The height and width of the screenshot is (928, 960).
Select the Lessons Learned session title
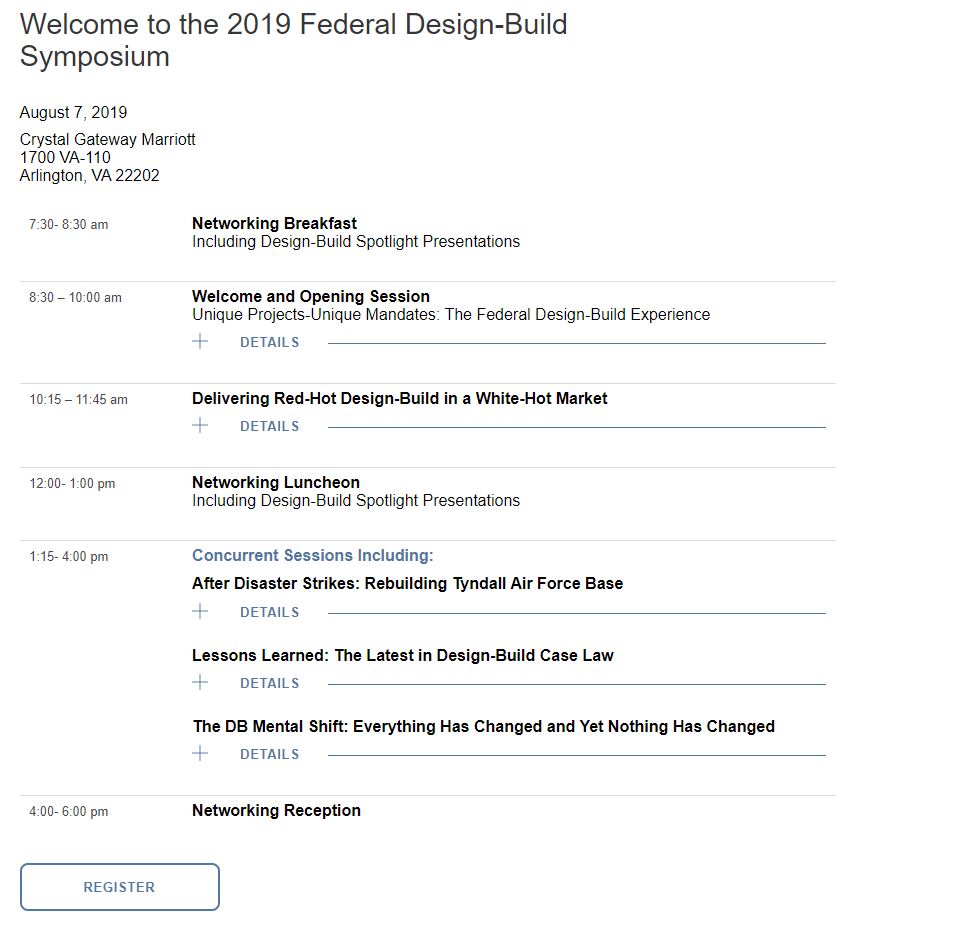[x=402, y=656]
